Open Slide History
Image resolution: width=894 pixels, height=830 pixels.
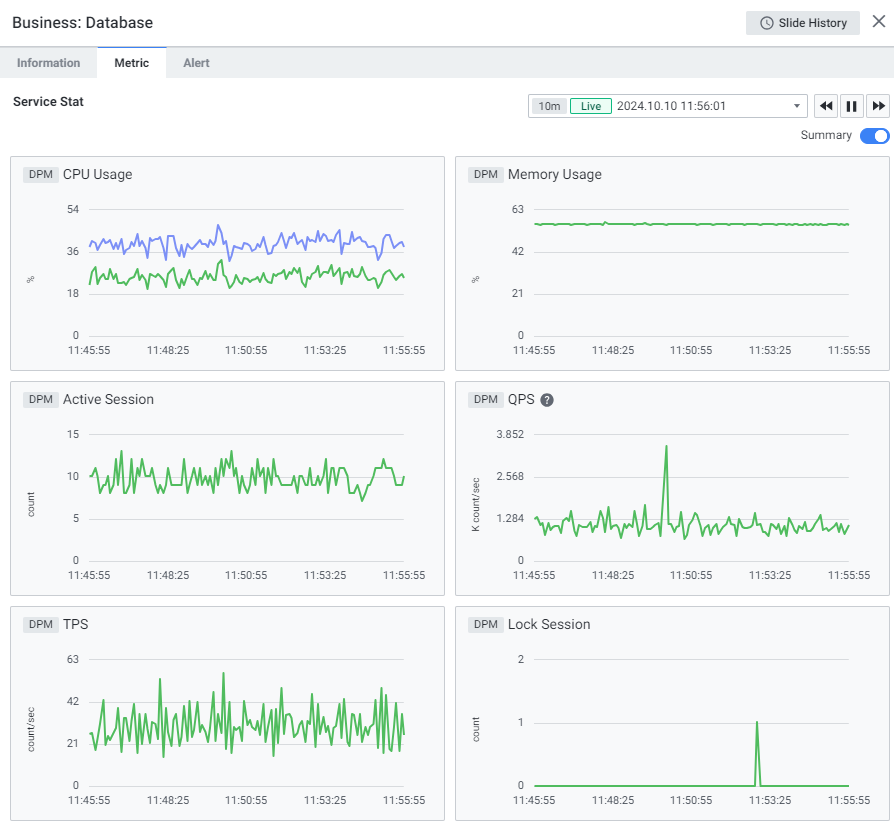803,23
